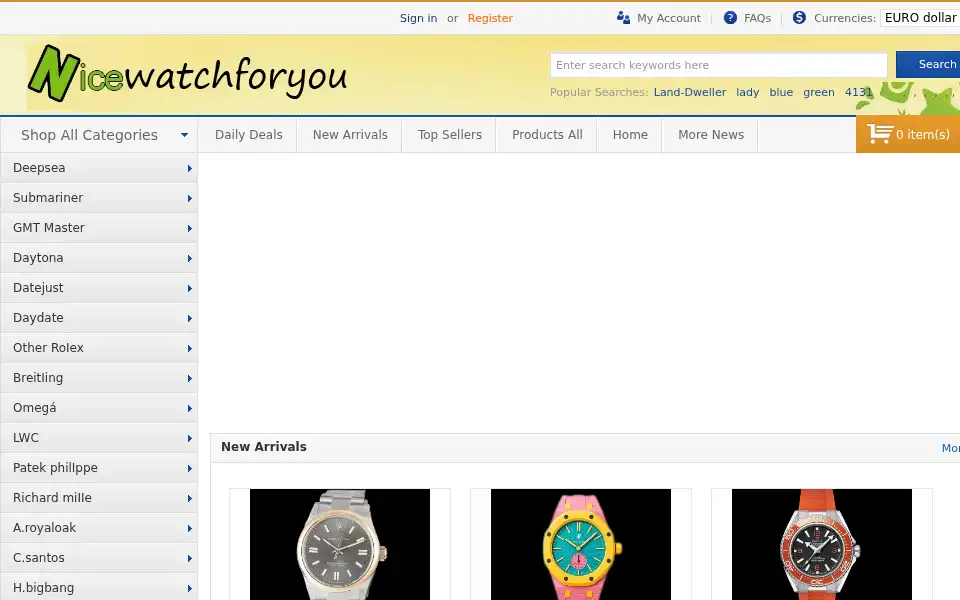Image resolution: width=960 pixels, height=600 pixels.
Task: Open the Products All tab
Action: 547,135
